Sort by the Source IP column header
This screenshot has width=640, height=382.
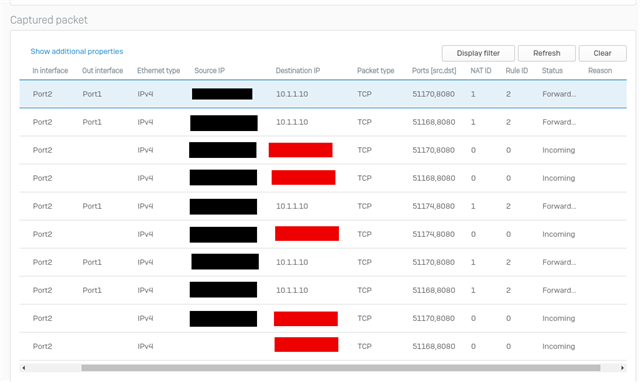tap(209, 71)
